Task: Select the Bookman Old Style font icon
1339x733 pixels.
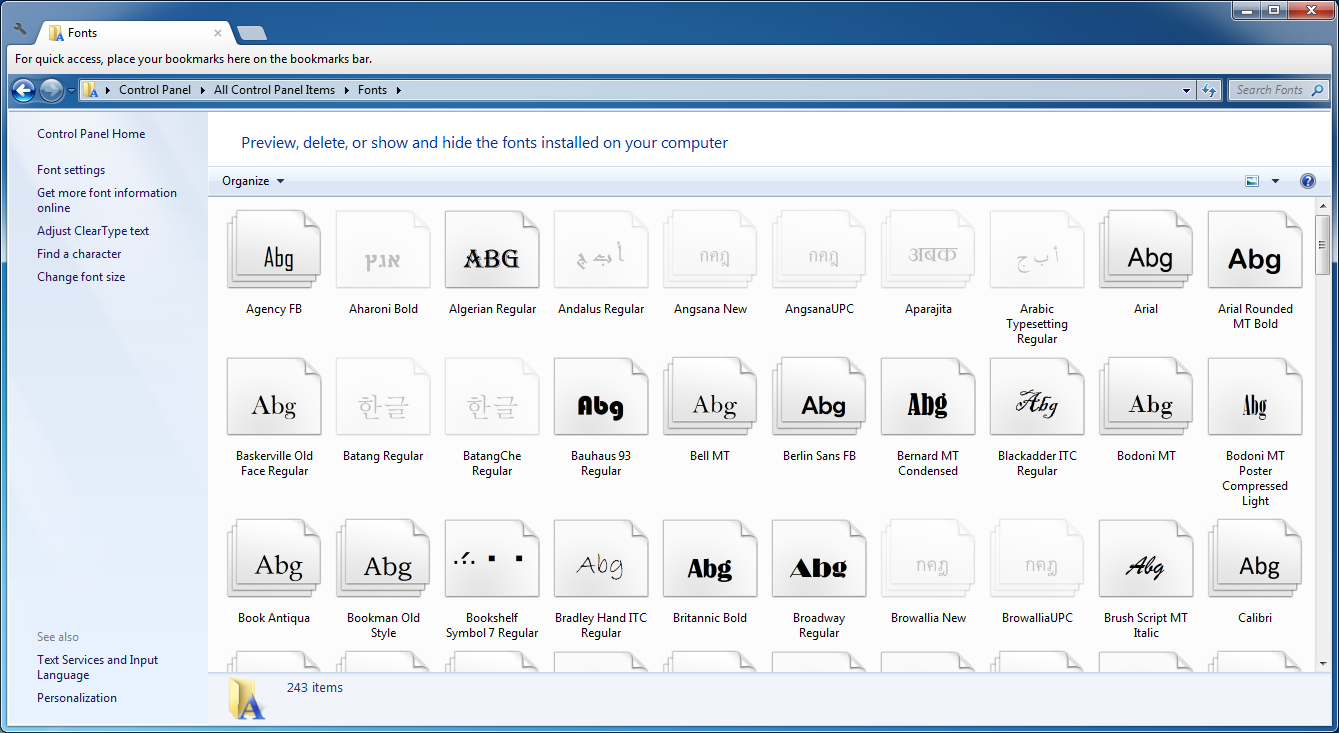Action: [x=383, y=560]
